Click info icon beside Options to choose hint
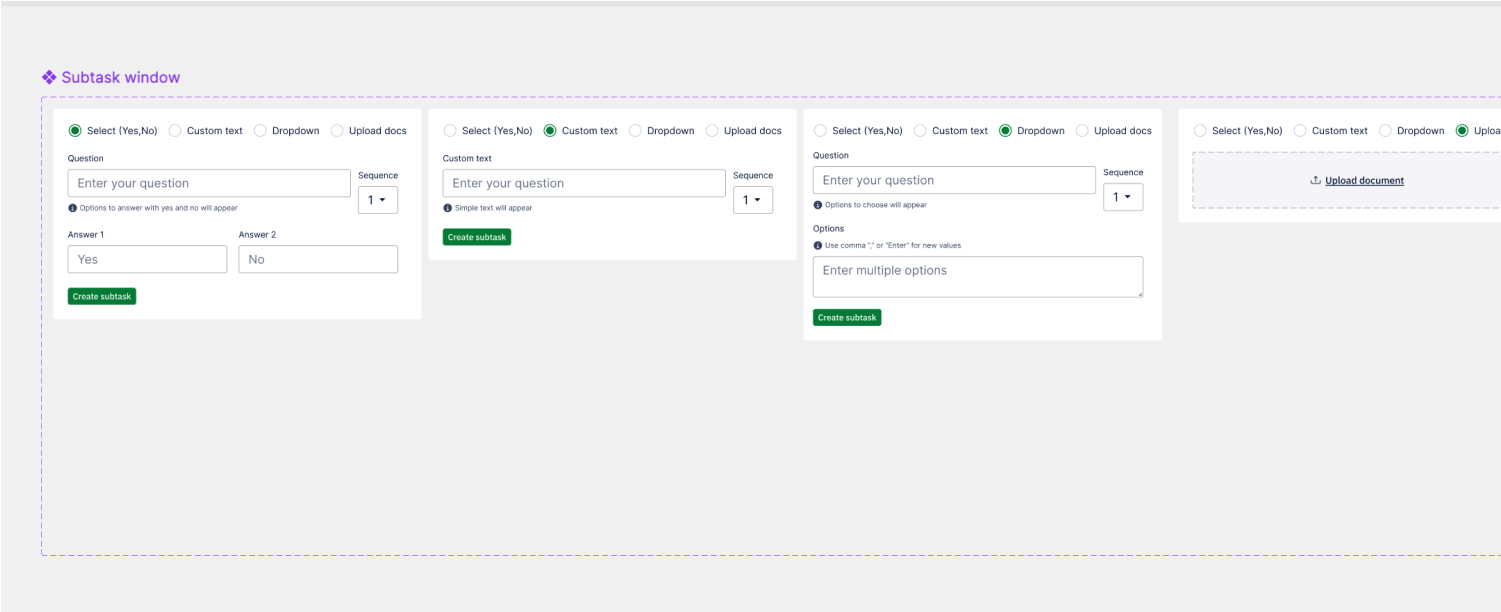 817,205
